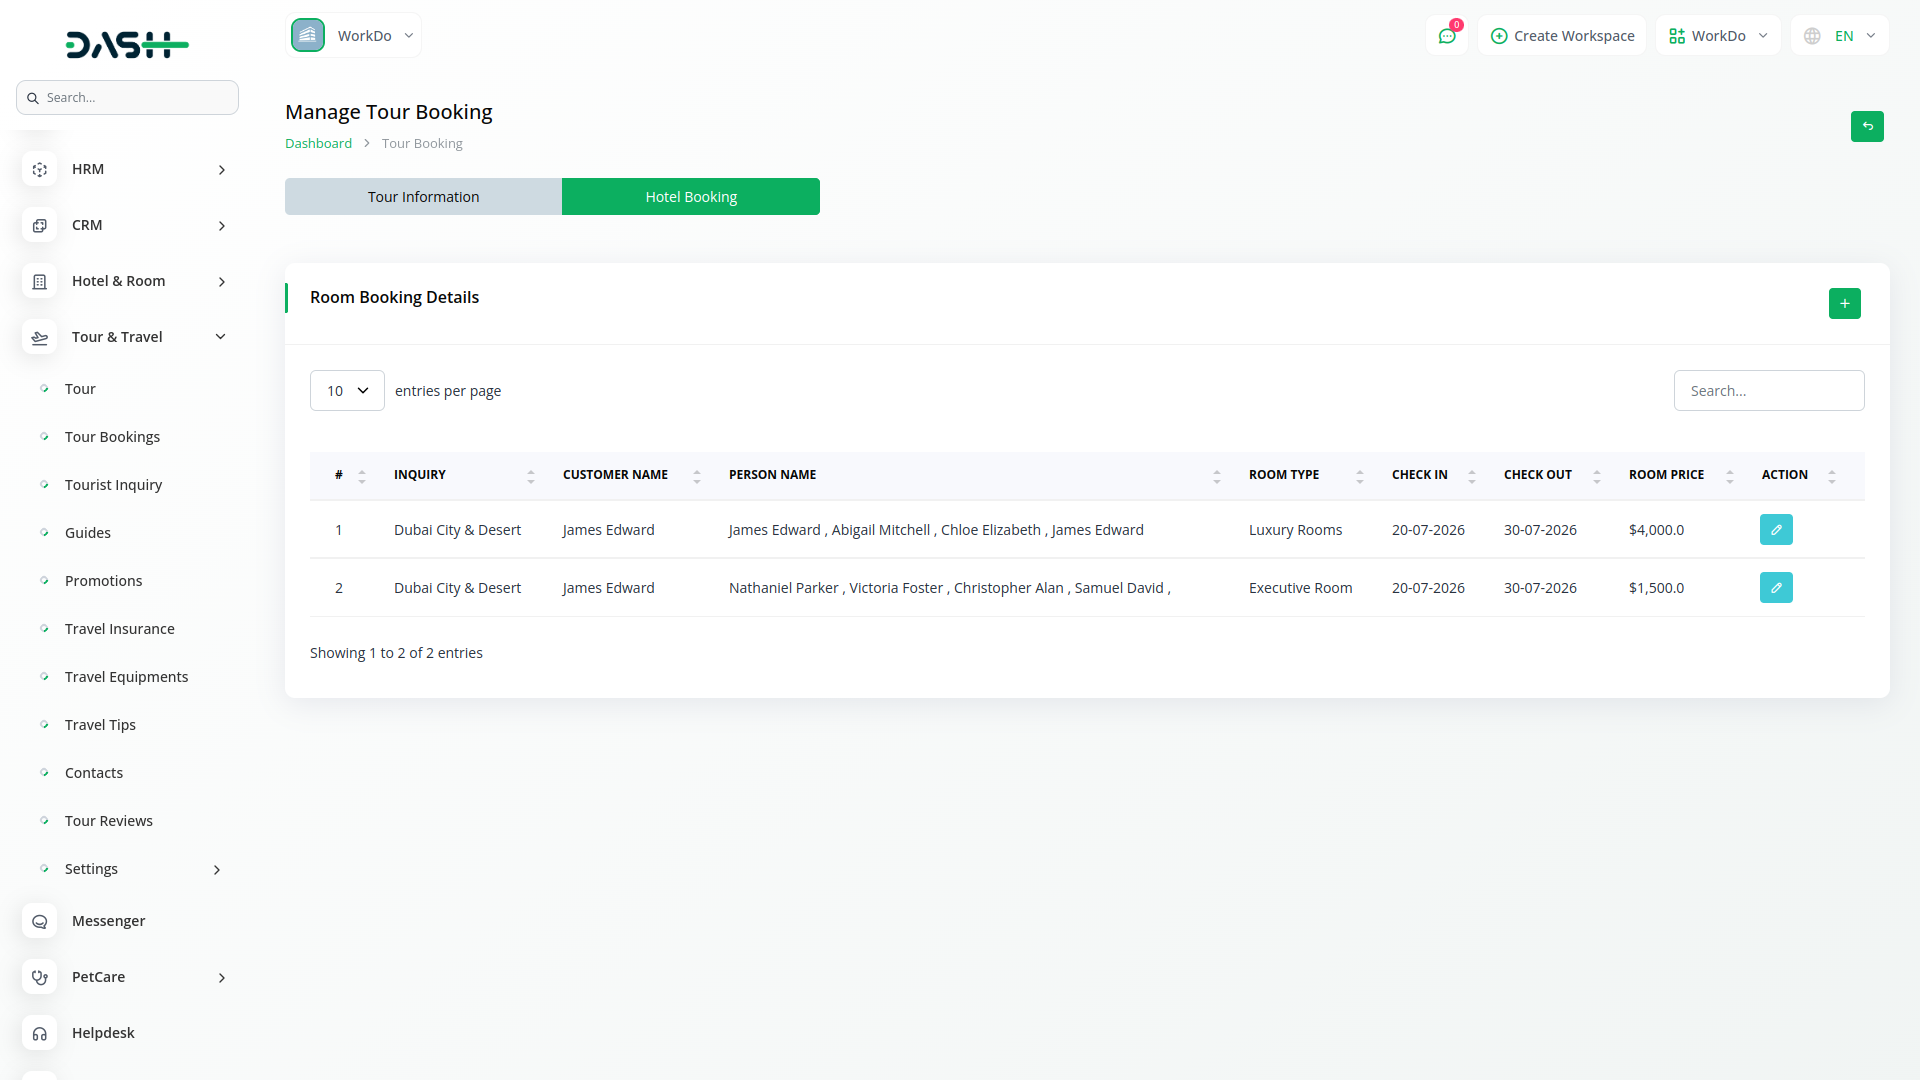Edit the Executive Room booking row

1775,588
